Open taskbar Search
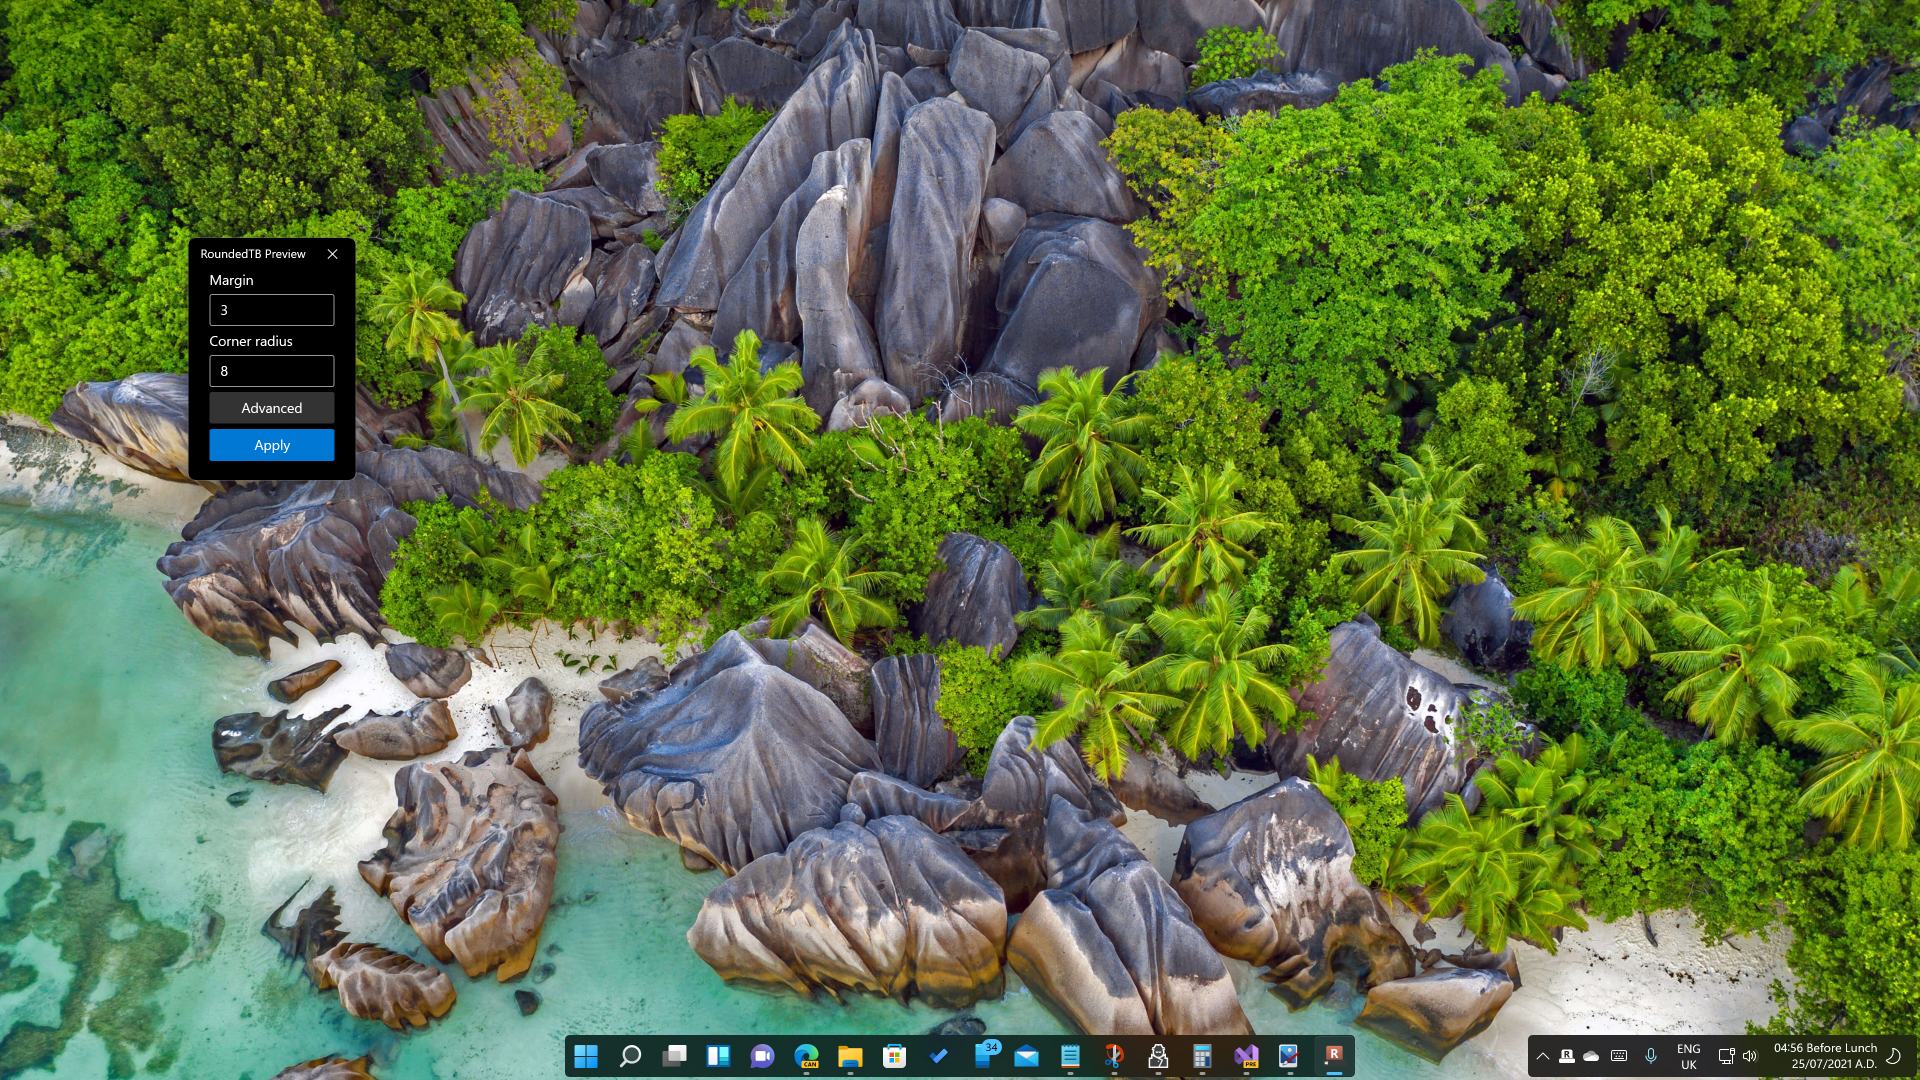1920x1080 pixels. tap(630, 1056)
